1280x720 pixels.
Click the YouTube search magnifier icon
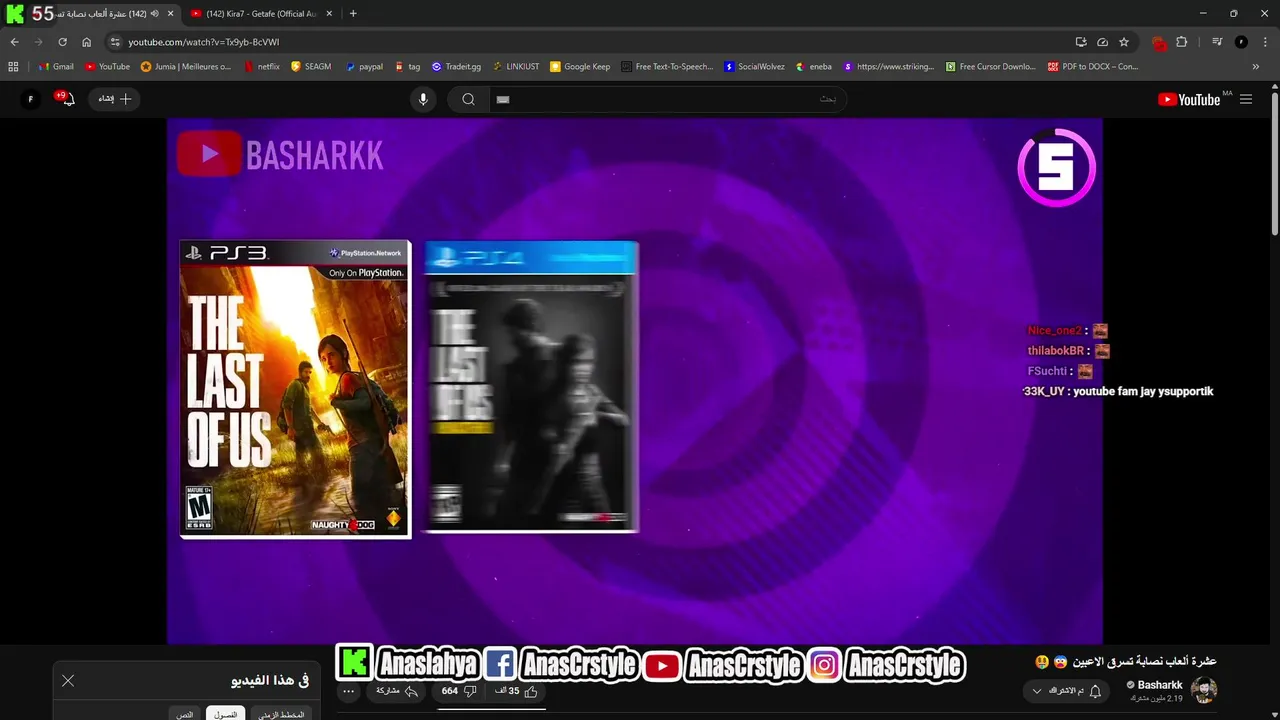(468, 99)
